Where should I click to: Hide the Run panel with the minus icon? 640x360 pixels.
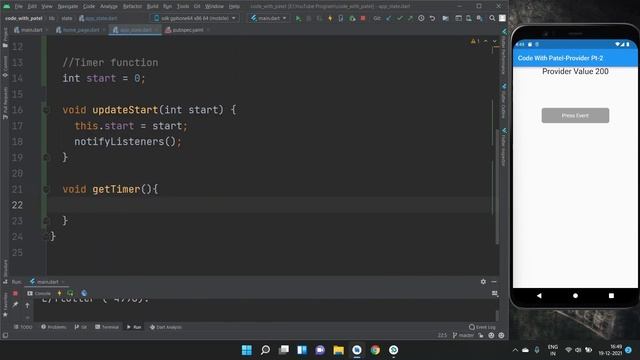point(494,282)
